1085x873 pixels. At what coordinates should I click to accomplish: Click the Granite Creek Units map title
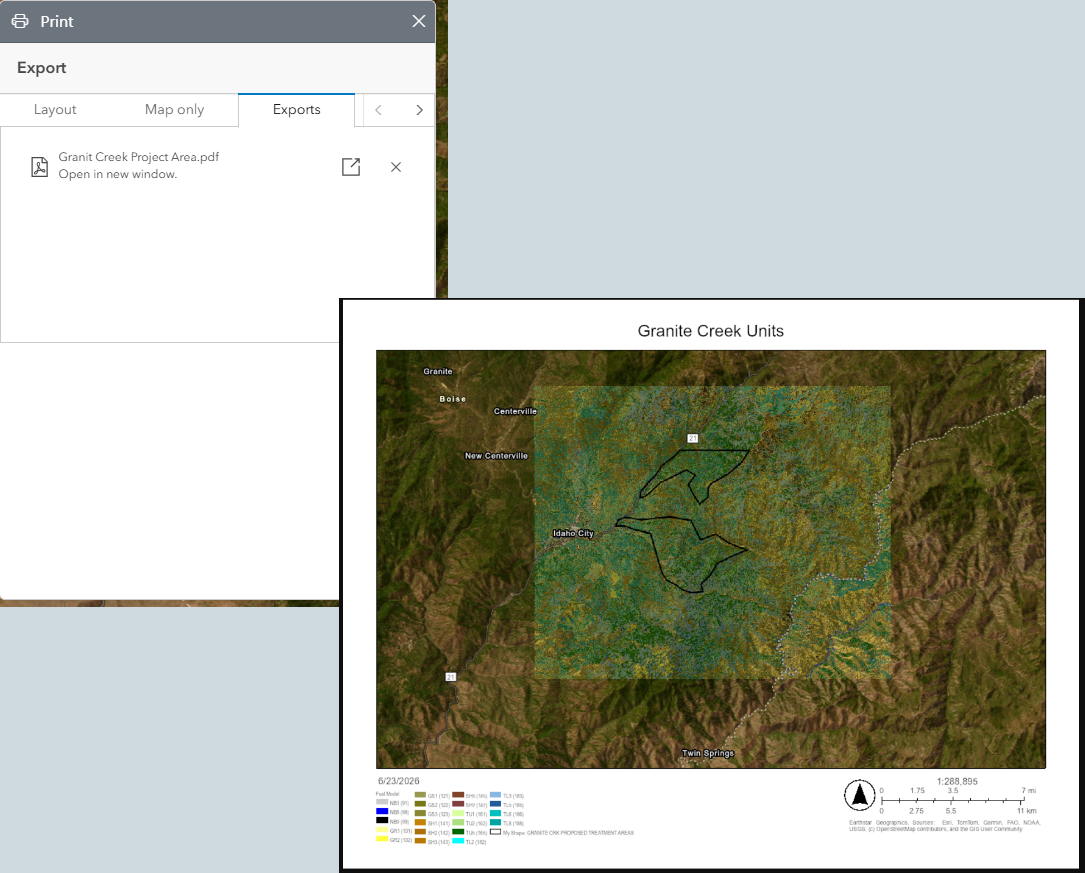point(711,331)
